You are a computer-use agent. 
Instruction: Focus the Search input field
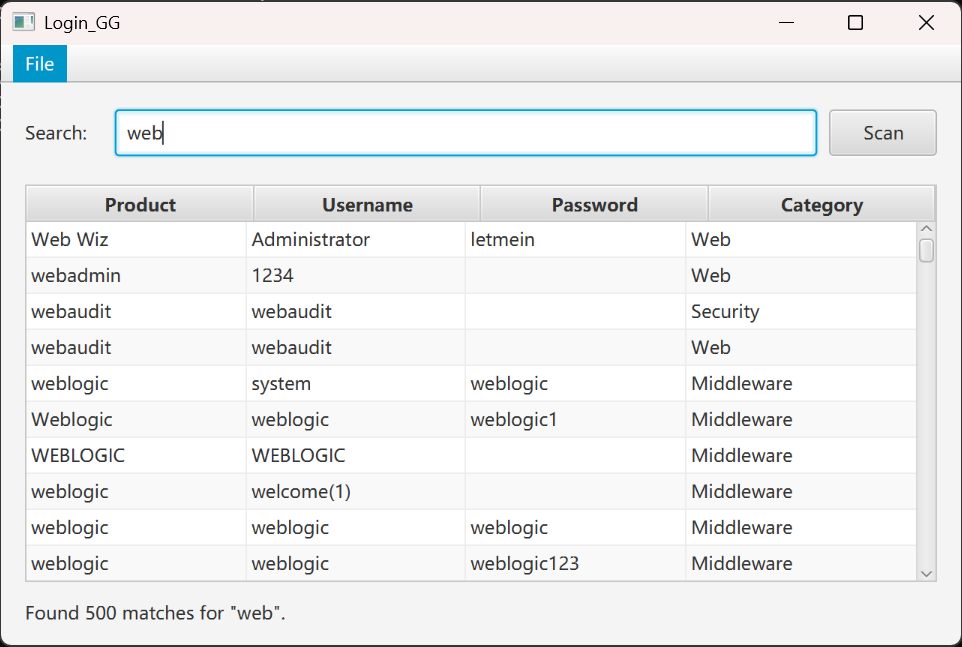[466, 133]
